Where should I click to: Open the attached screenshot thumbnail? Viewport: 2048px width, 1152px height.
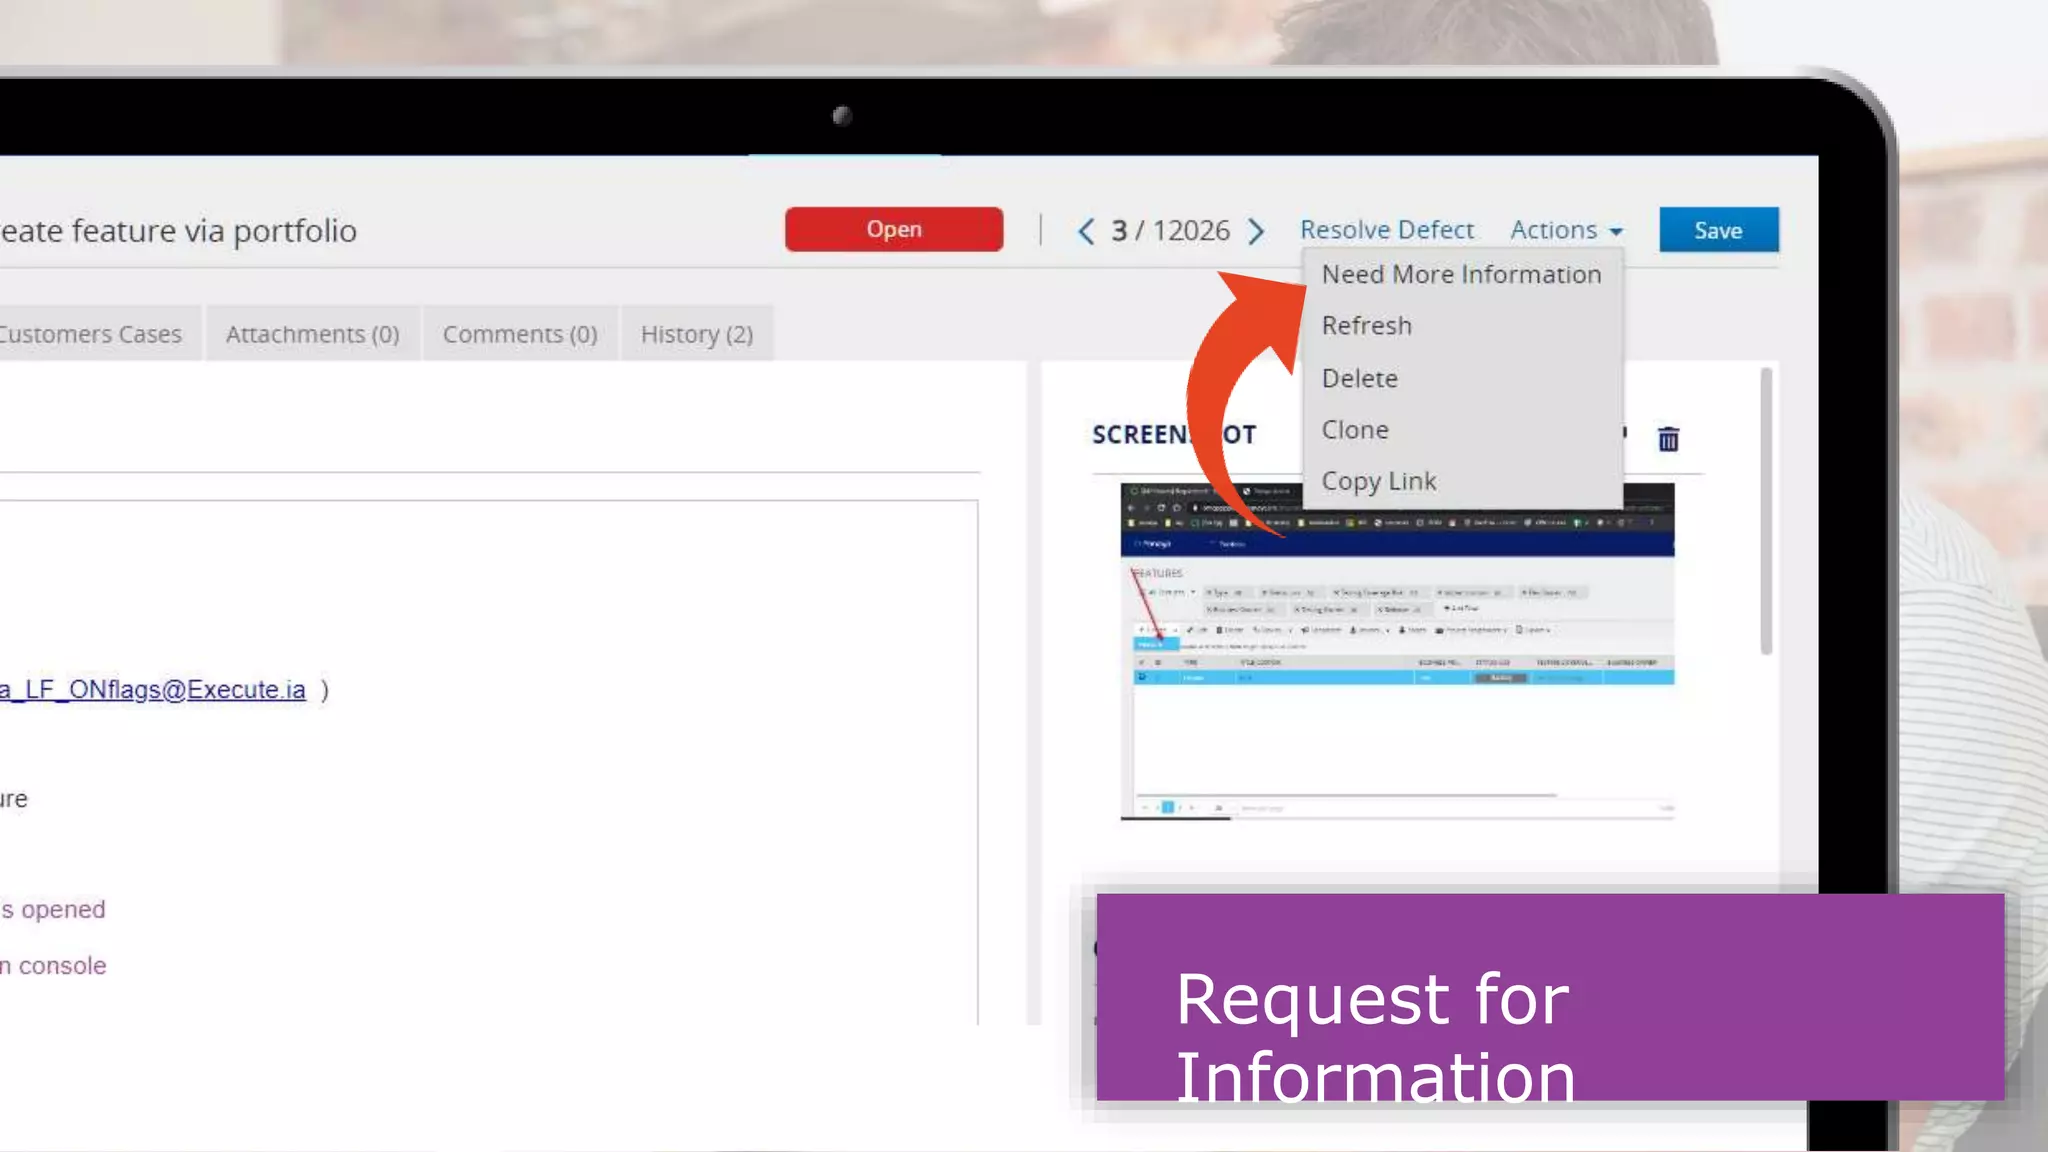coord(1396,690)
